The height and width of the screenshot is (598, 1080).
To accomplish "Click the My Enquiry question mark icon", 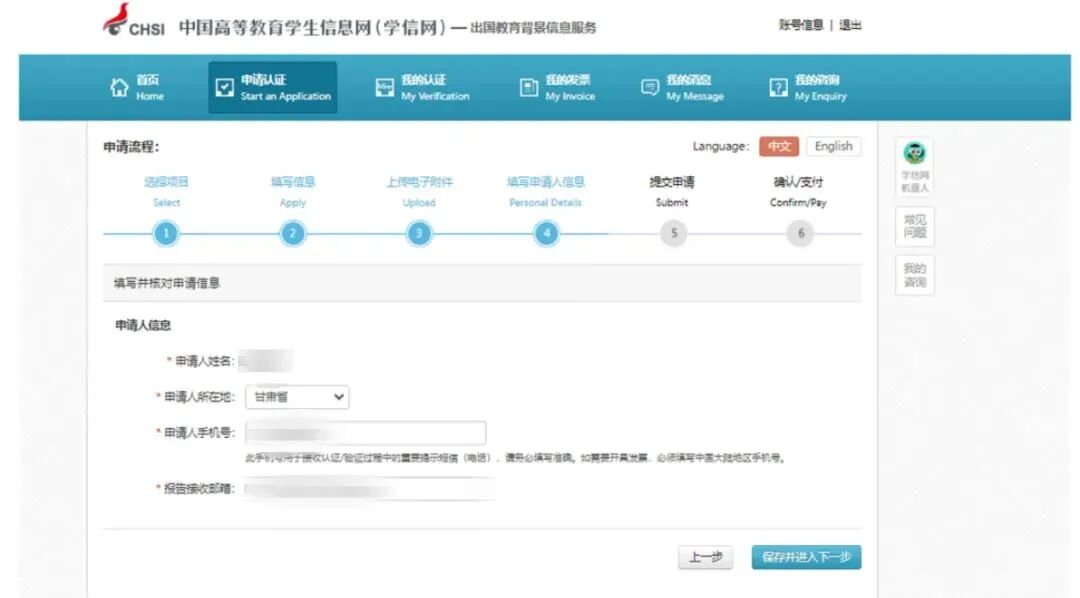I will [x=778, y=87].
